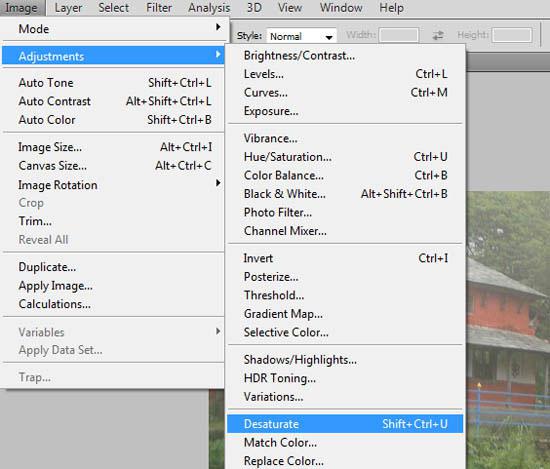
Task: Open Image Size dialog
Action: pyautogui.click(x=113, y=147)
